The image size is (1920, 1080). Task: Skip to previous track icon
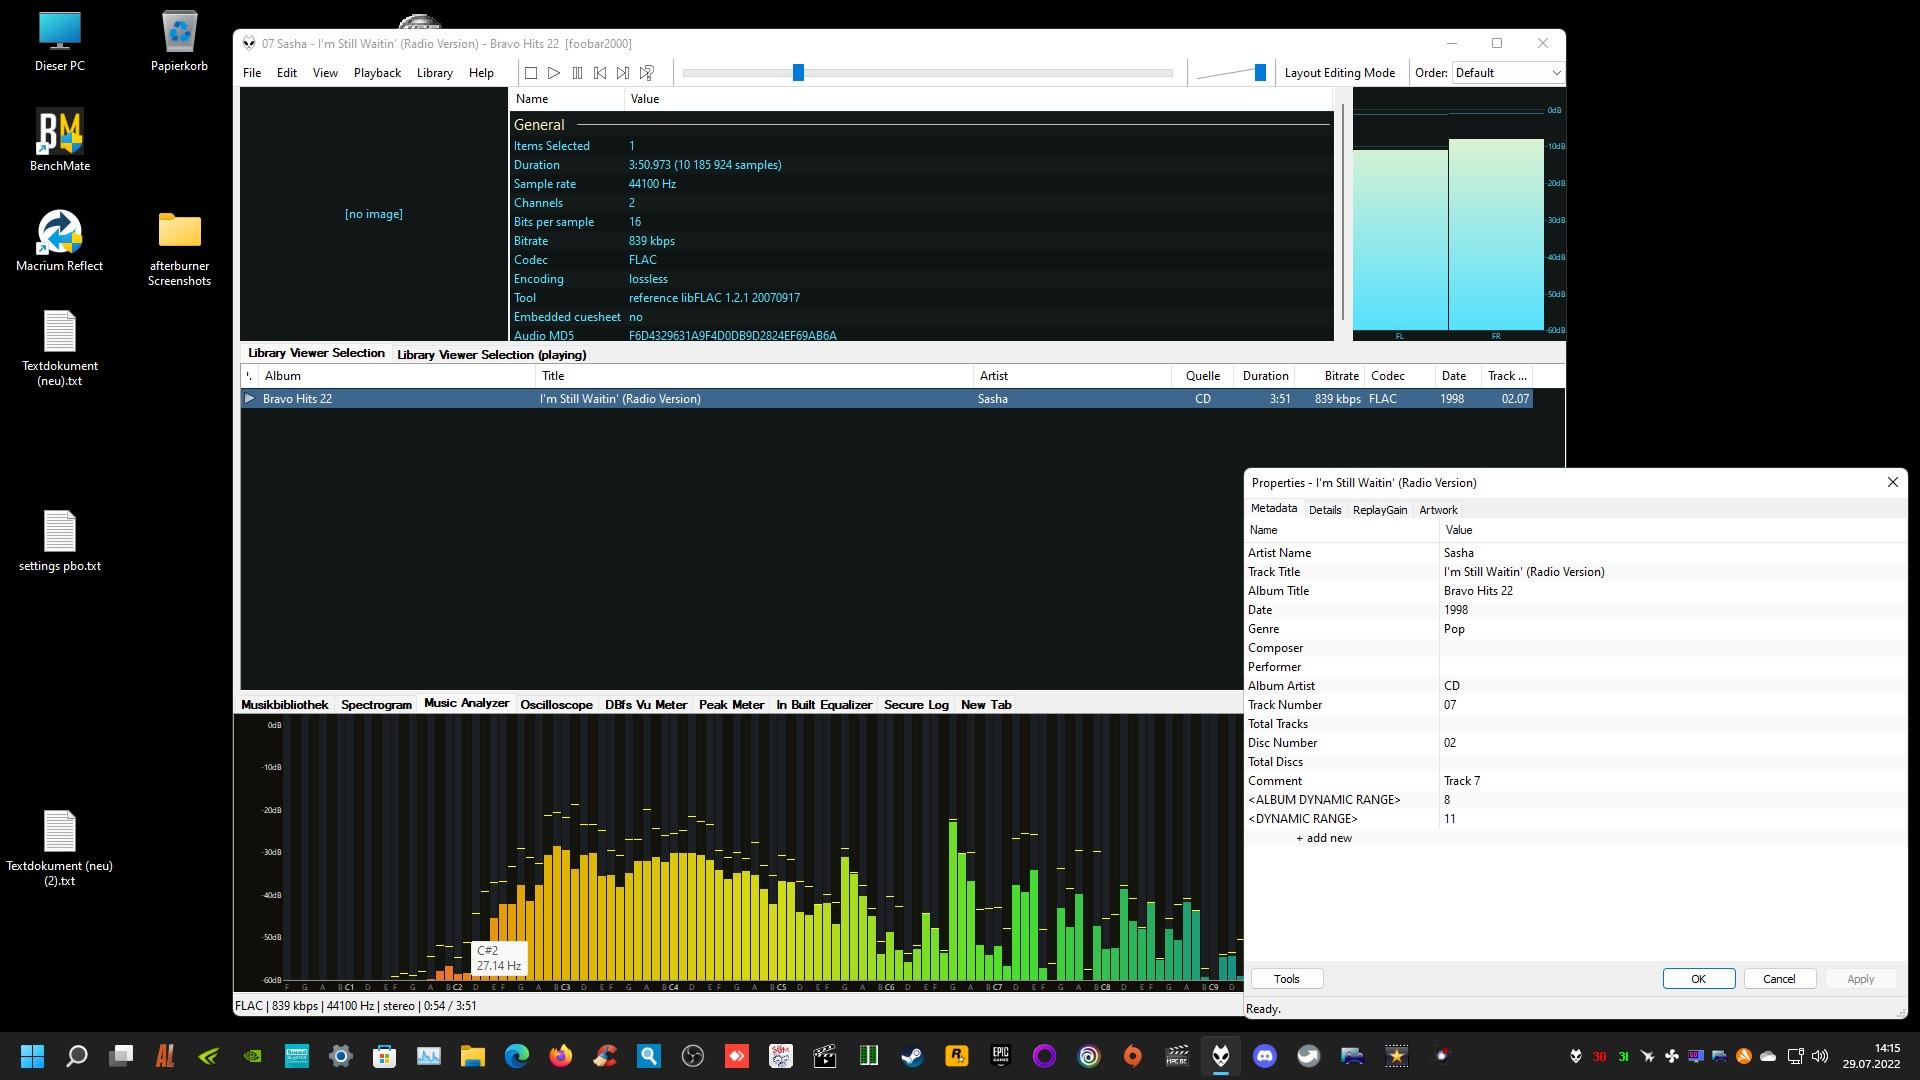click(x=600, y=73)
